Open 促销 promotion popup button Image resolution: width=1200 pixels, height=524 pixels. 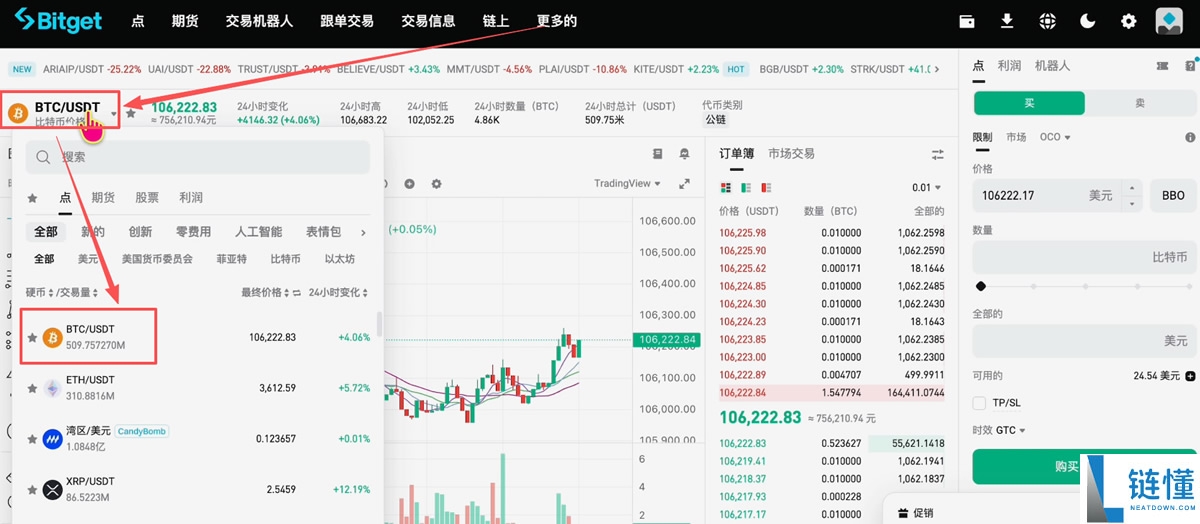tap(915, 512)
